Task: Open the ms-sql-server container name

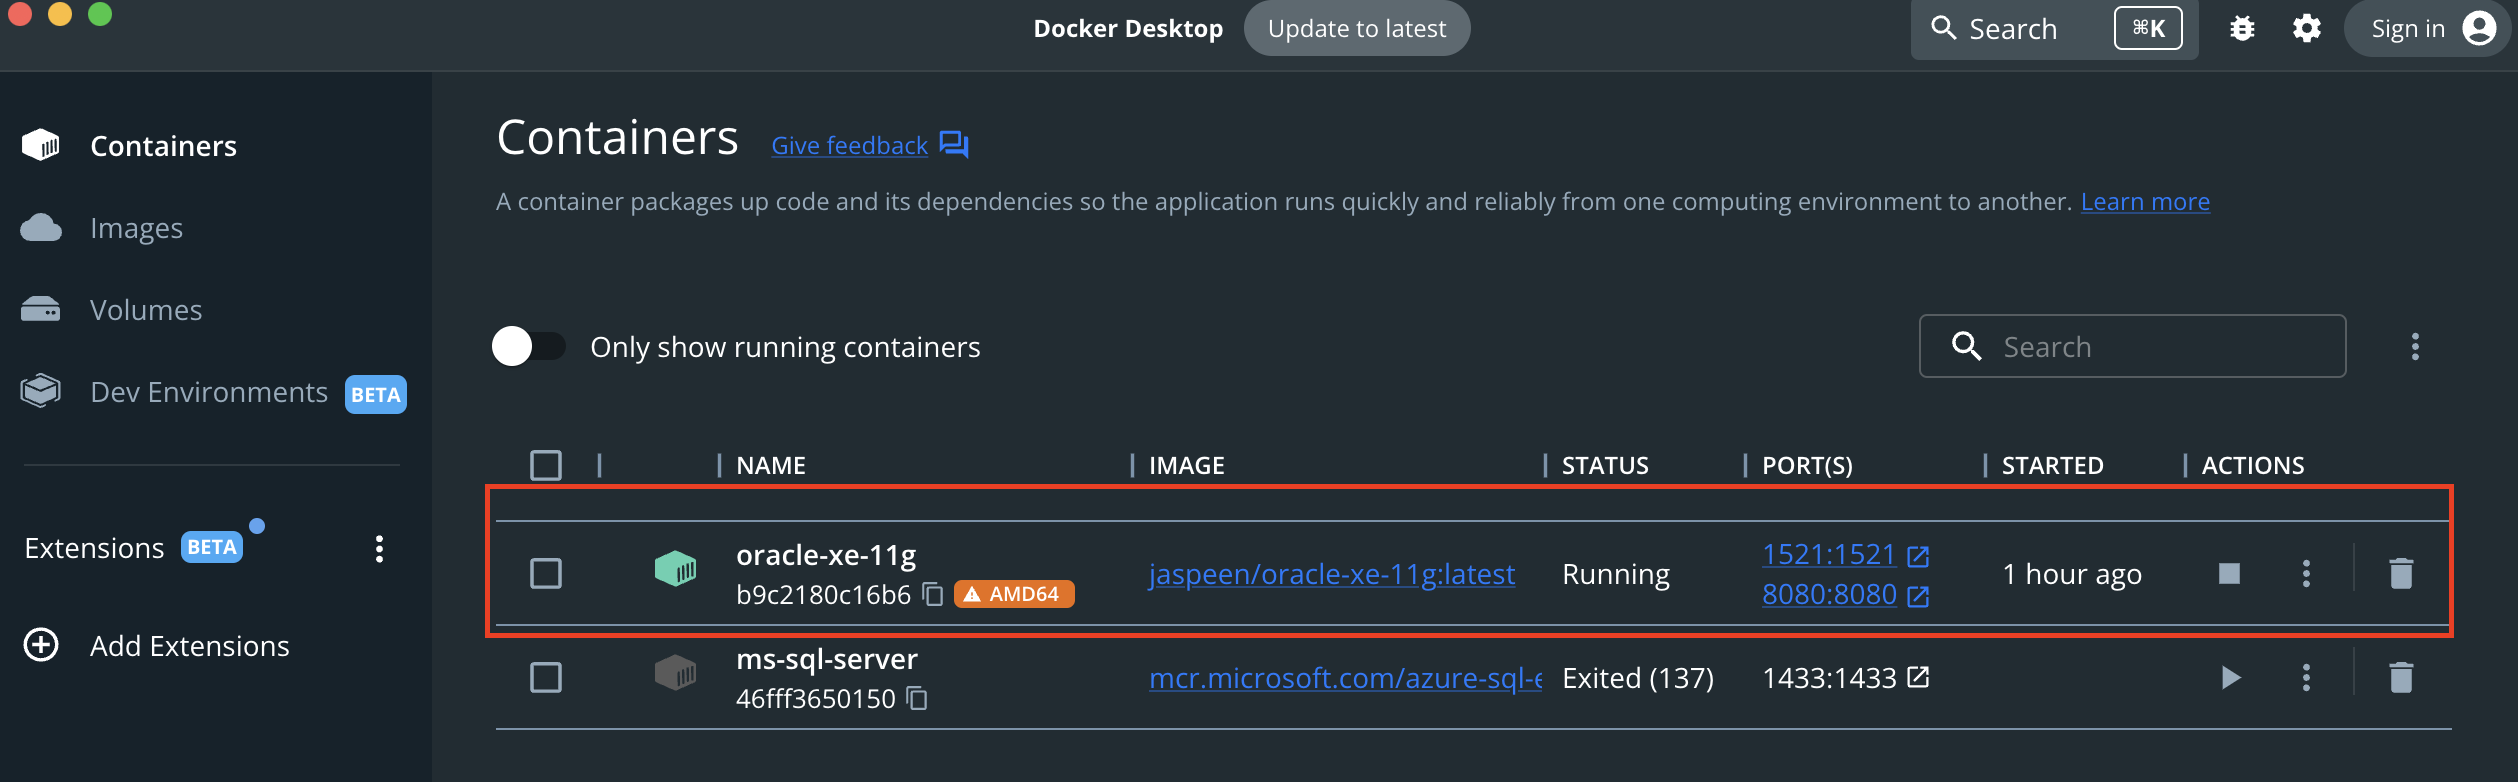Action: (826, 659)
